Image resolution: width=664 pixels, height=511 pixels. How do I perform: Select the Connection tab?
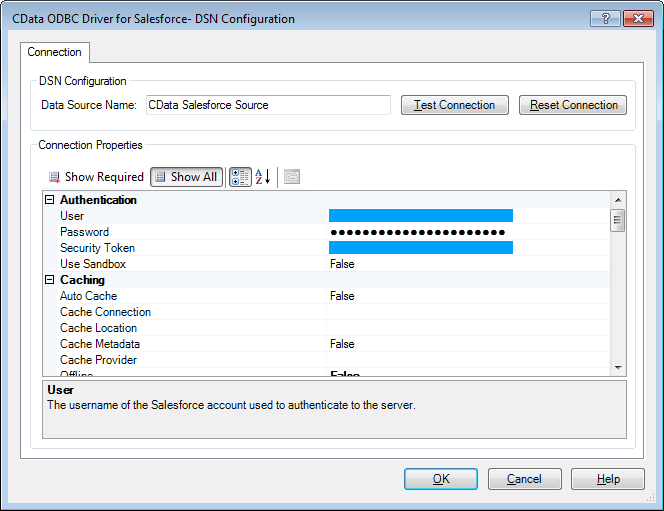pyautogui.click(x=55, y=52)
